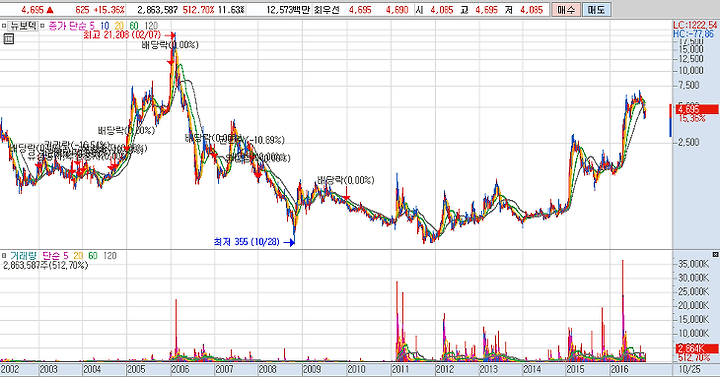Click the 최우선 best quote label

(326, 10)
